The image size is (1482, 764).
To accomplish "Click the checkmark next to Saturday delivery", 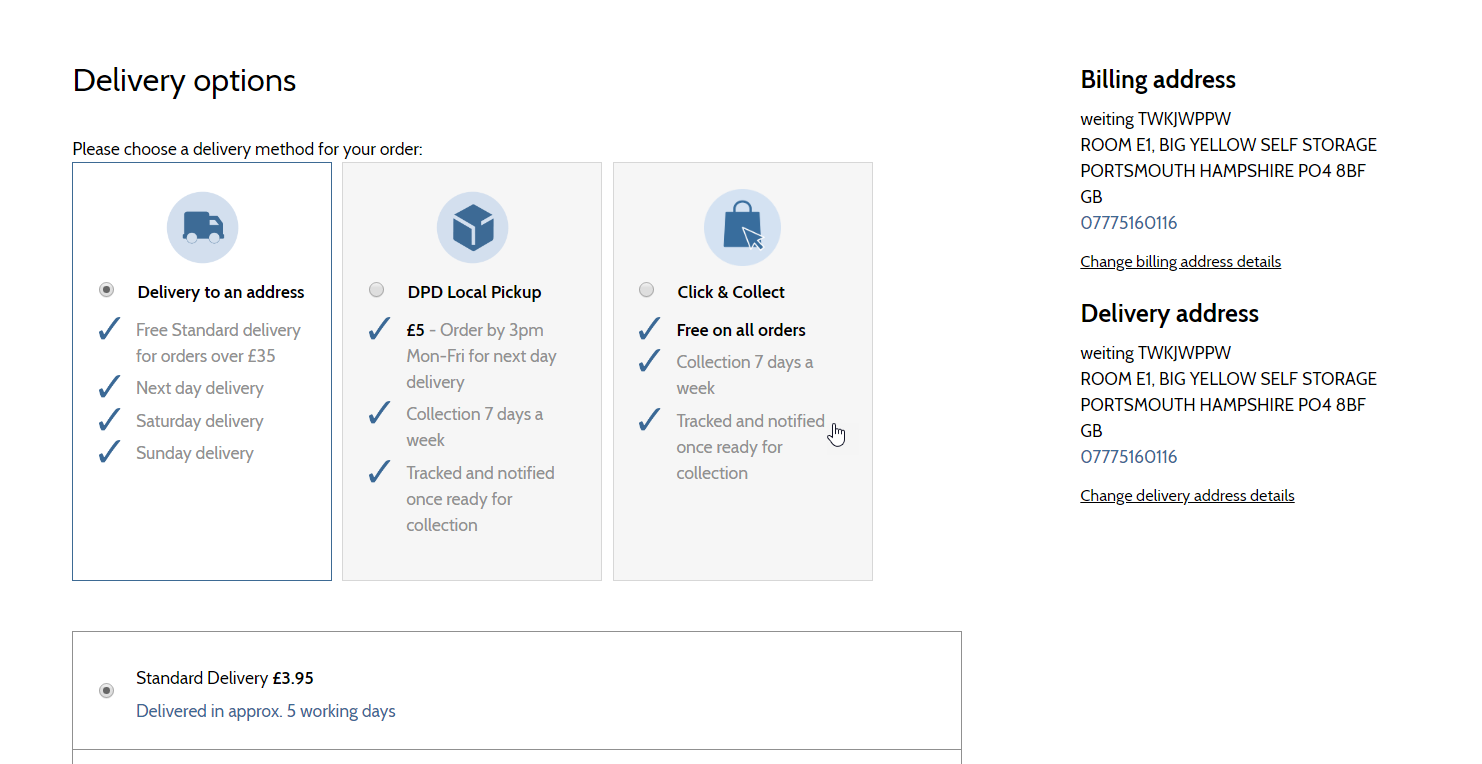I will (x=109, y=420).
